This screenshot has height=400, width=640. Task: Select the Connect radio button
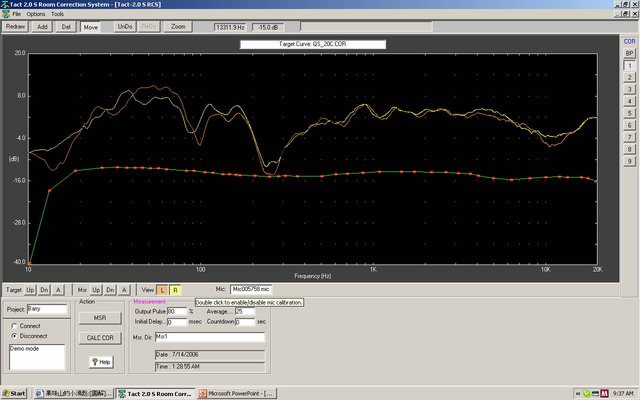14,326
